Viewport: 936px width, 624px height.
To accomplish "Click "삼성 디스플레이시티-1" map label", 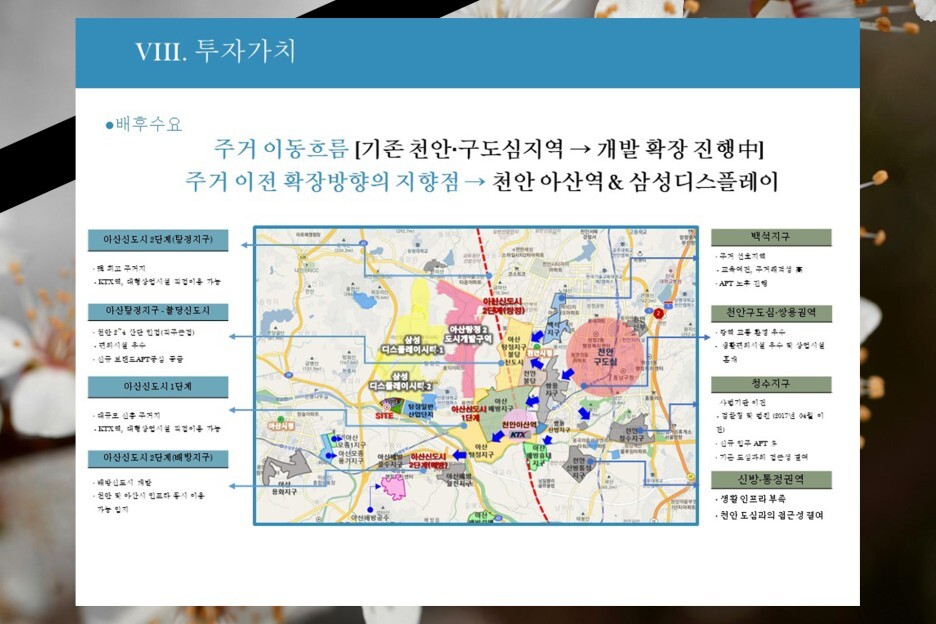I will 412,345.
